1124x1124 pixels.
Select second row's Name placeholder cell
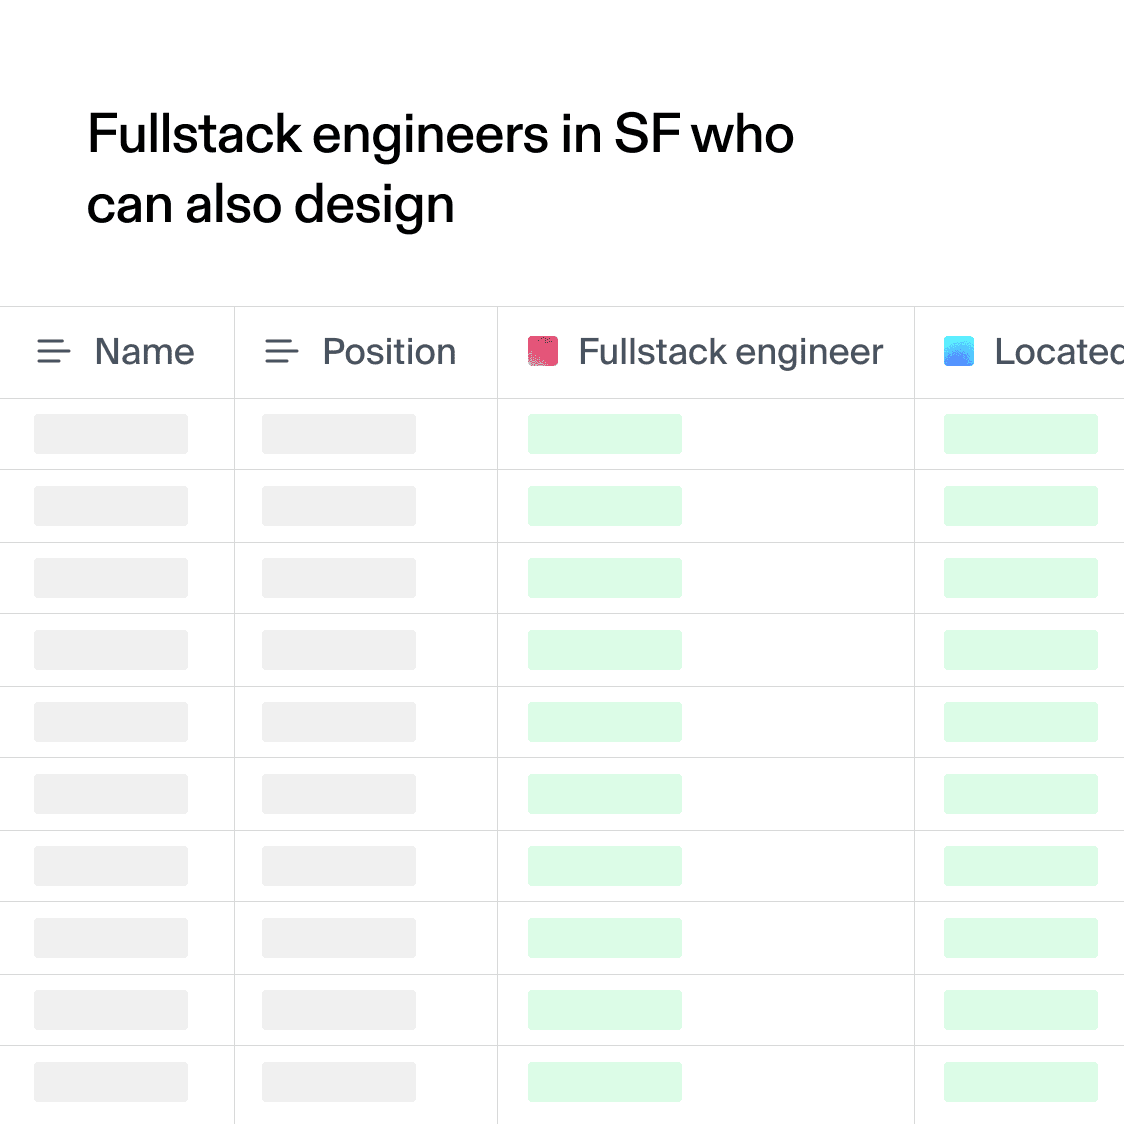click(111, 506)
